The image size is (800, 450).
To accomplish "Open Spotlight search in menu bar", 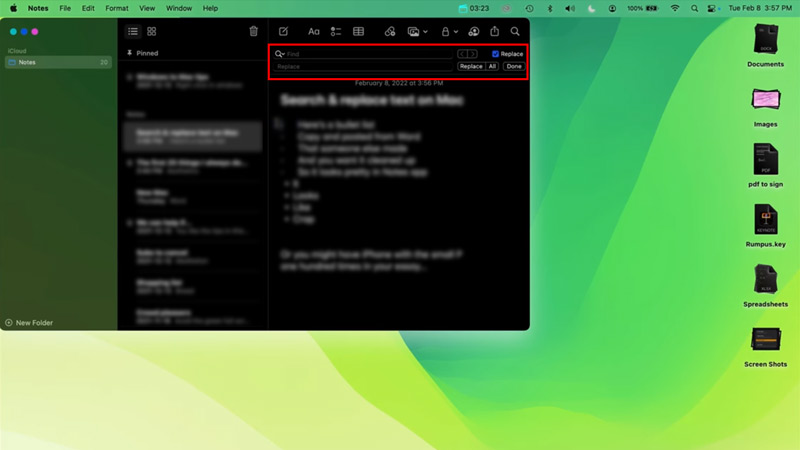I will pos(694,8).
